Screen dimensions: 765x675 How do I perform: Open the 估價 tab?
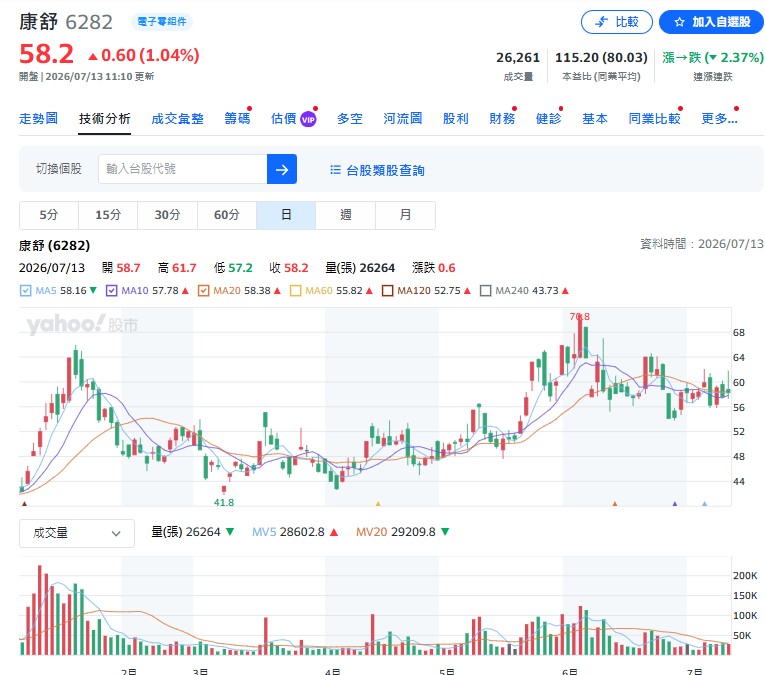coord(283,119)
